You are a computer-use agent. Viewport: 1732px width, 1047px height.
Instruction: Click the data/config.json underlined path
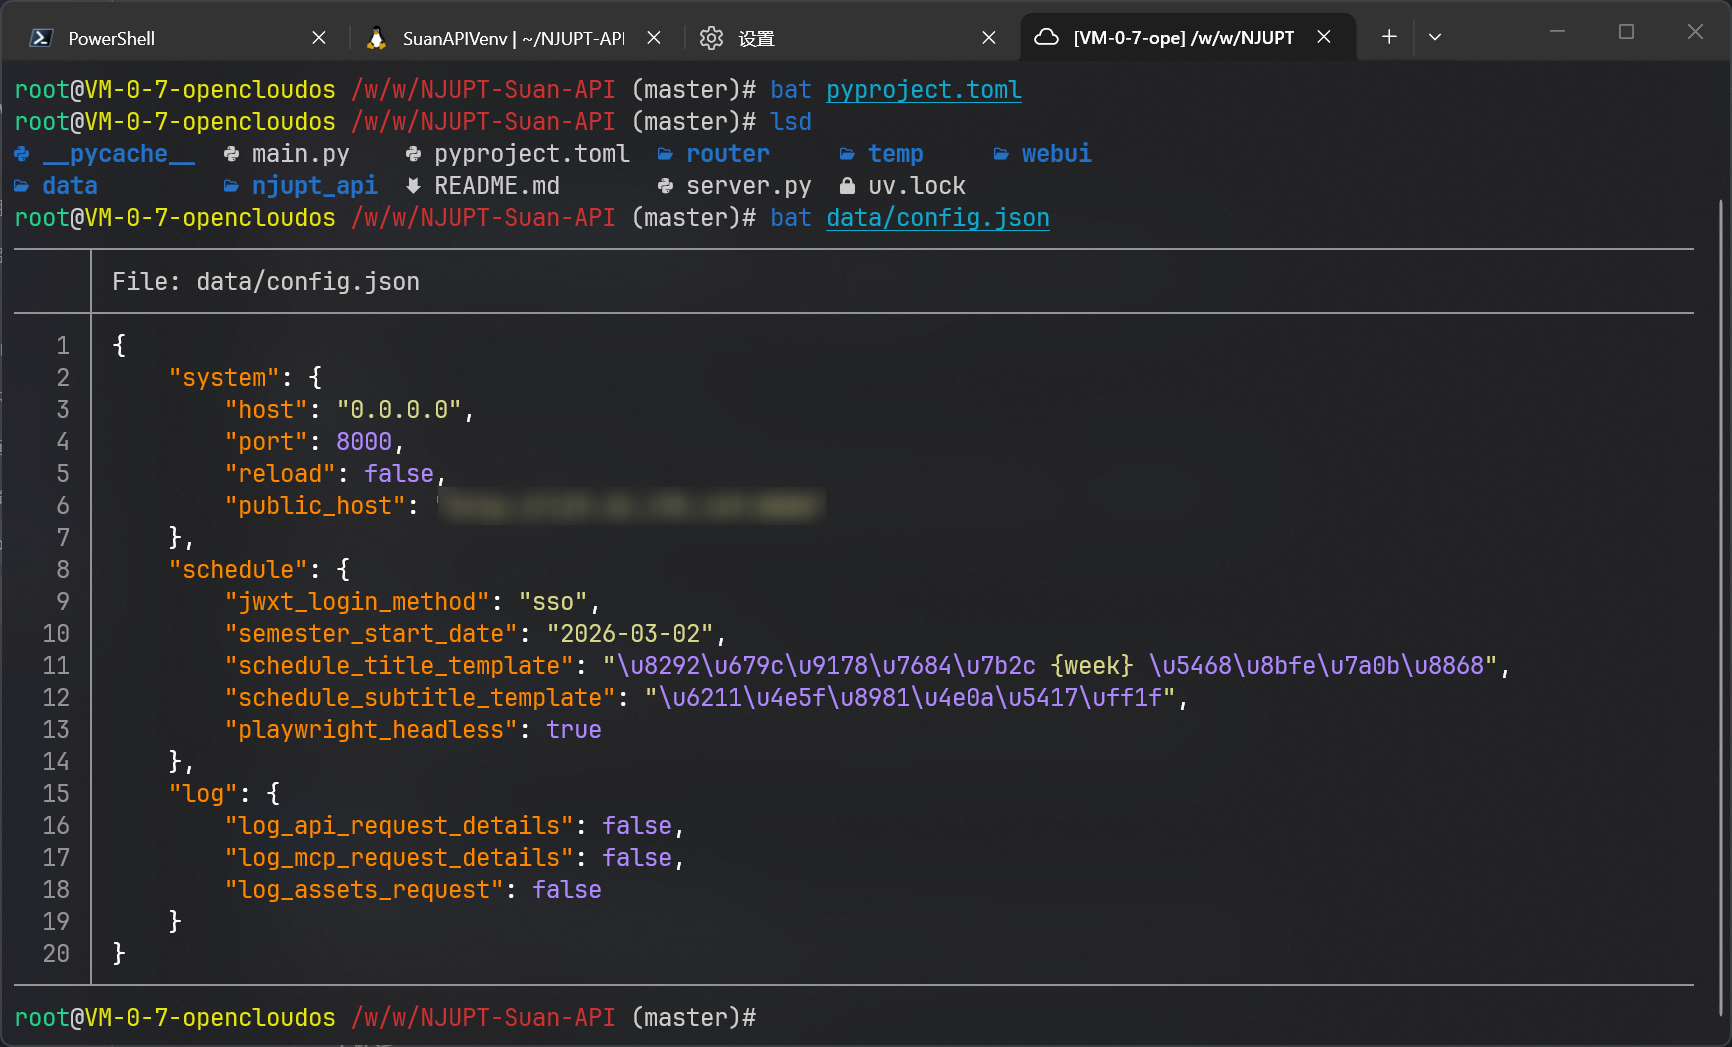pos(937,218)
